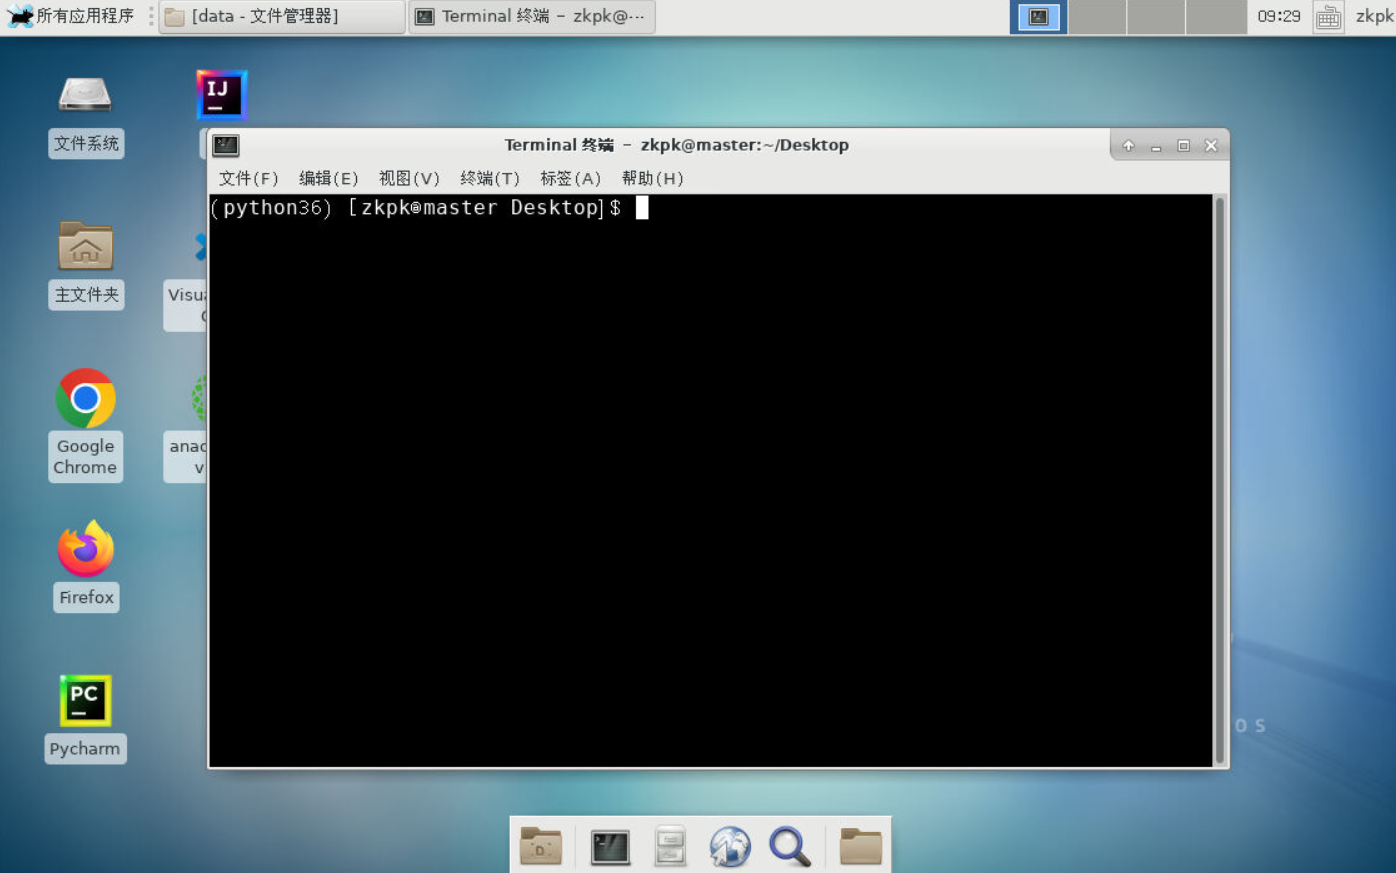Switch to the fourth workspace

(1216, 17)
